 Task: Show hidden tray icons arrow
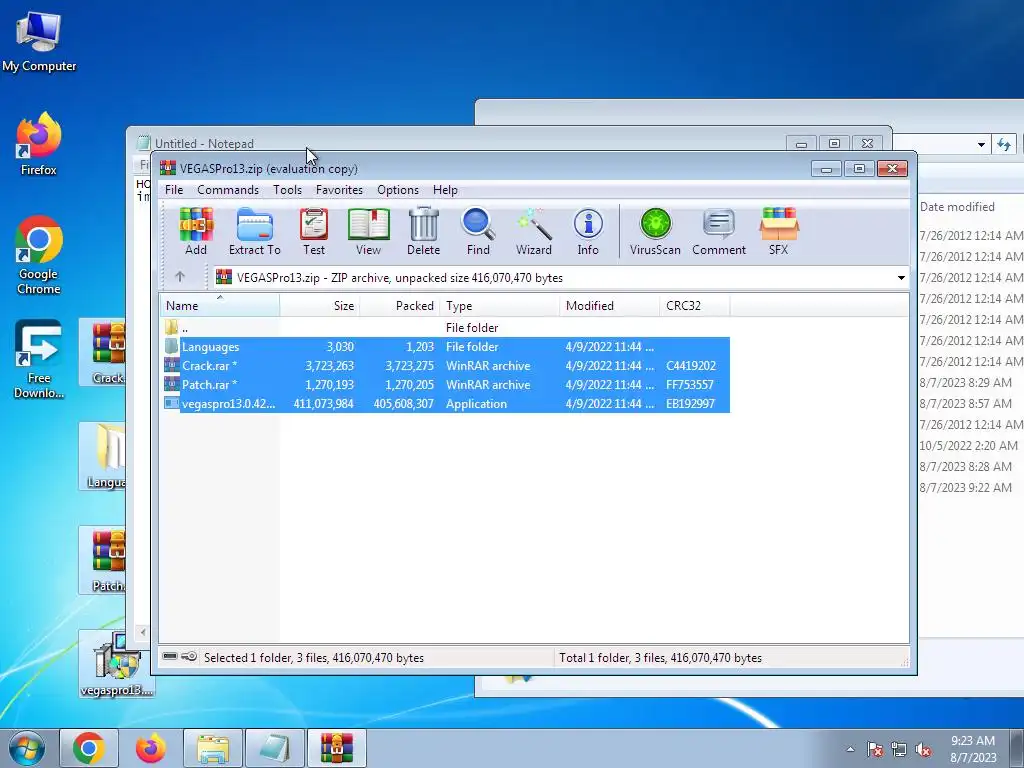pyautogui.click(x=850, y=749)
